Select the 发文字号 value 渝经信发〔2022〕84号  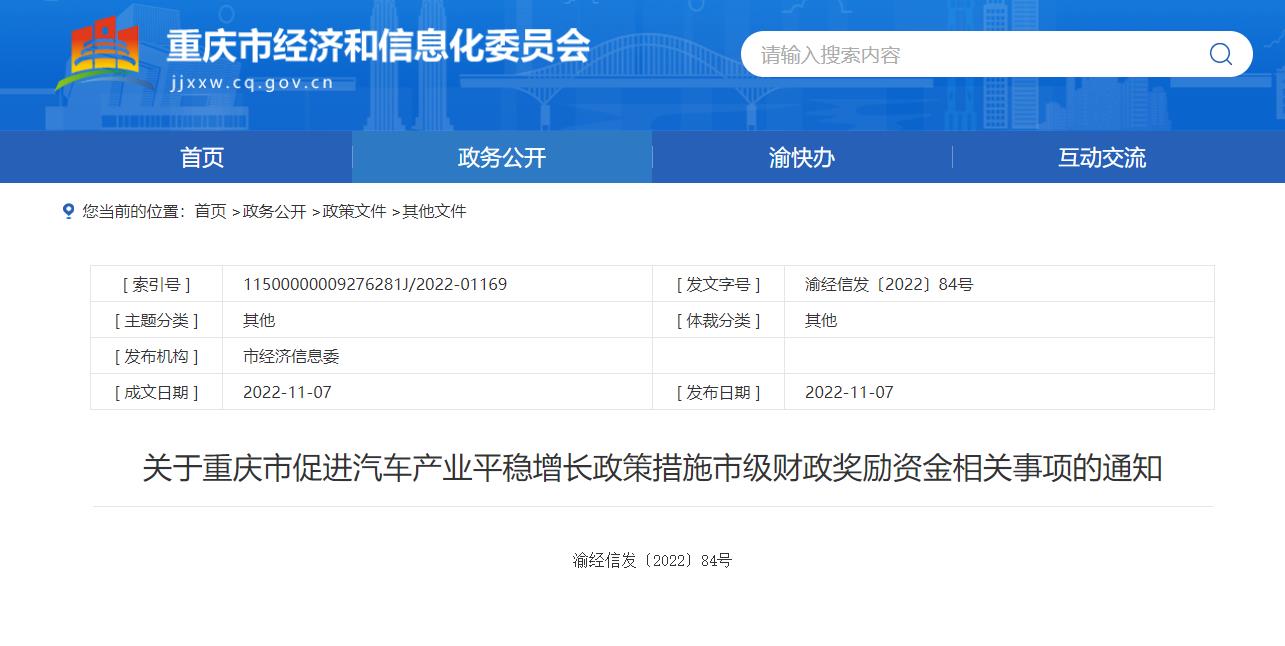(889, 284)
